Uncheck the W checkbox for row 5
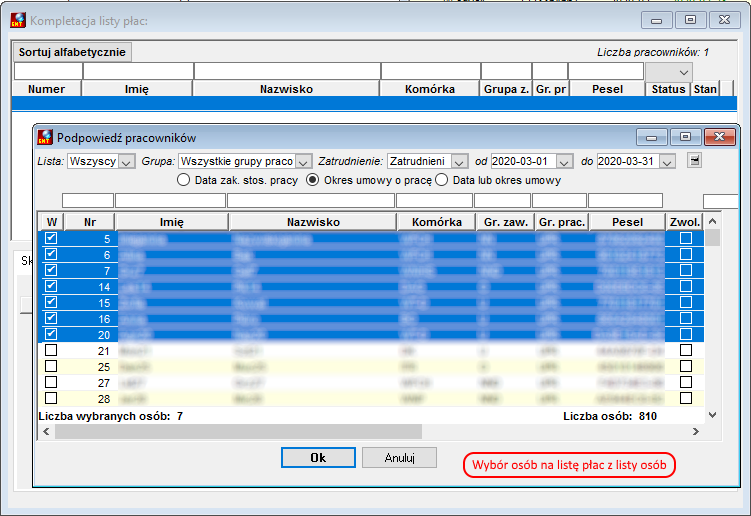 51,238
